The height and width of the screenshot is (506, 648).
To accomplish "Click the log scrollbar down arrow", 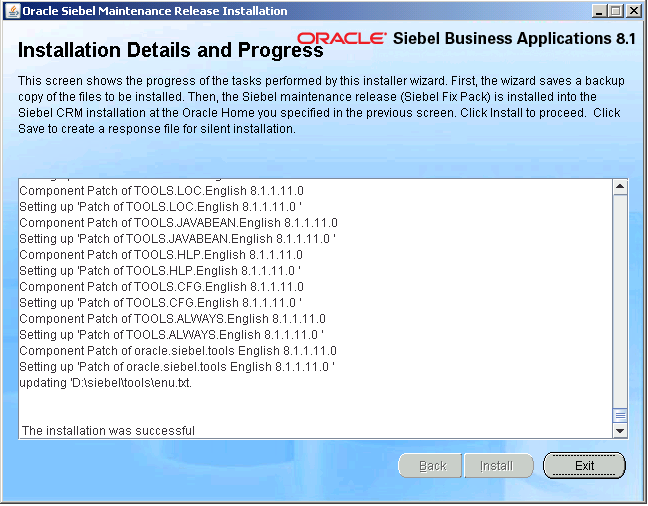I will point(620,430).
